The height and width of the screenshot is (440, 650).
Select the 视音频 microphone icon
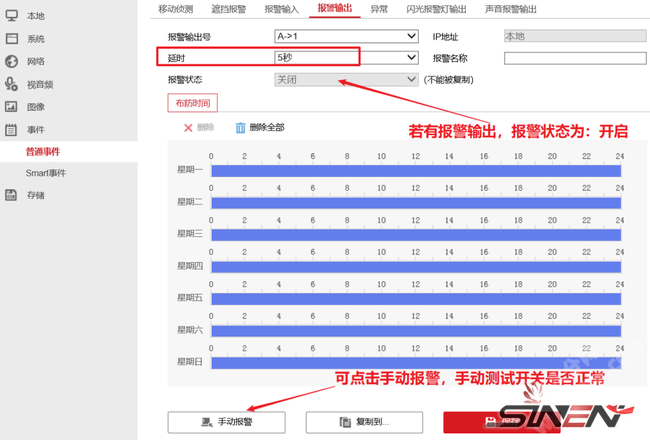(x=11, y=84)
